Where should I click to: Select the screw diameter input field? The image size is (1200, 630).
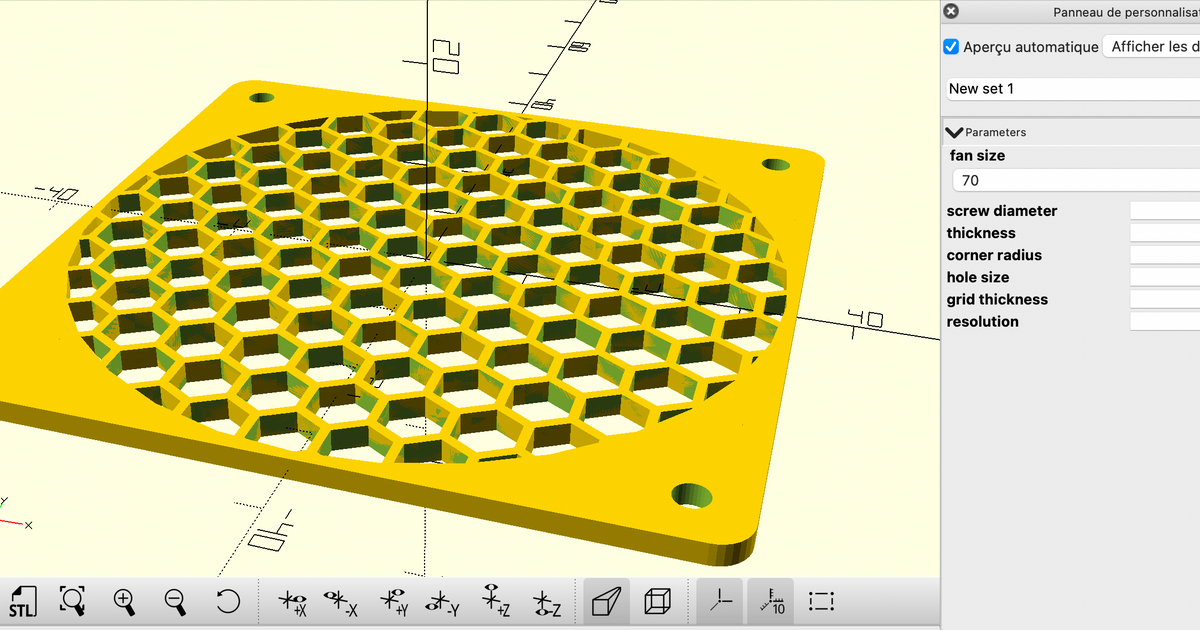tap(1164, 210)
